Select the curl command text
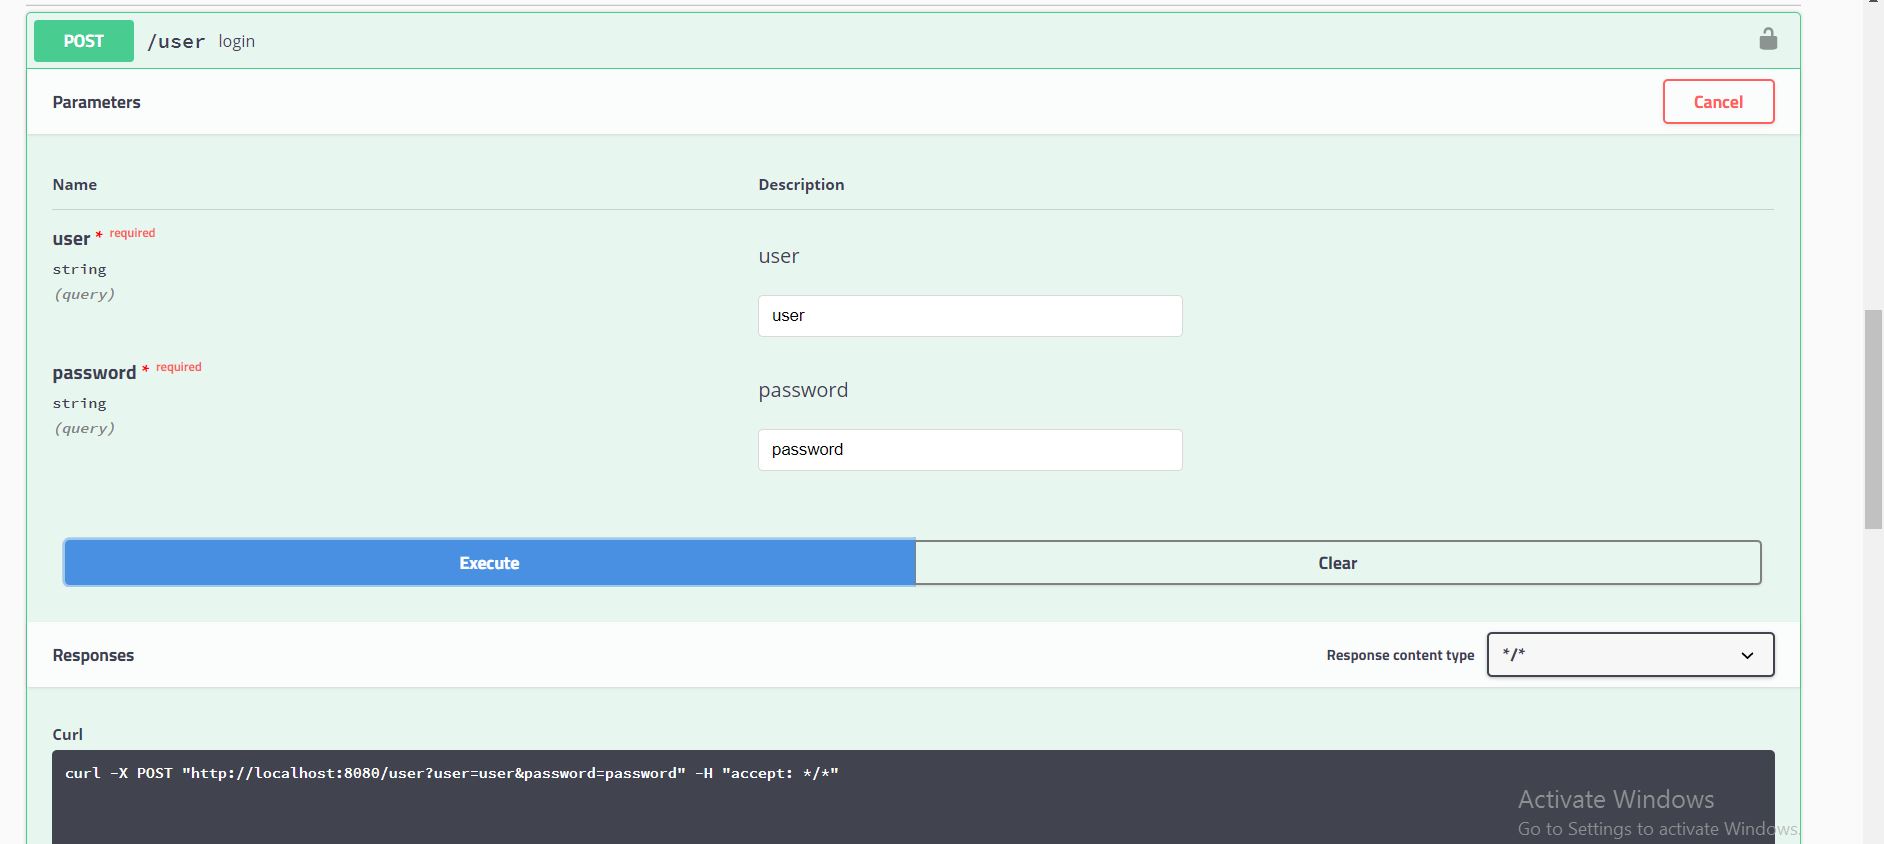 click(452, 773)
